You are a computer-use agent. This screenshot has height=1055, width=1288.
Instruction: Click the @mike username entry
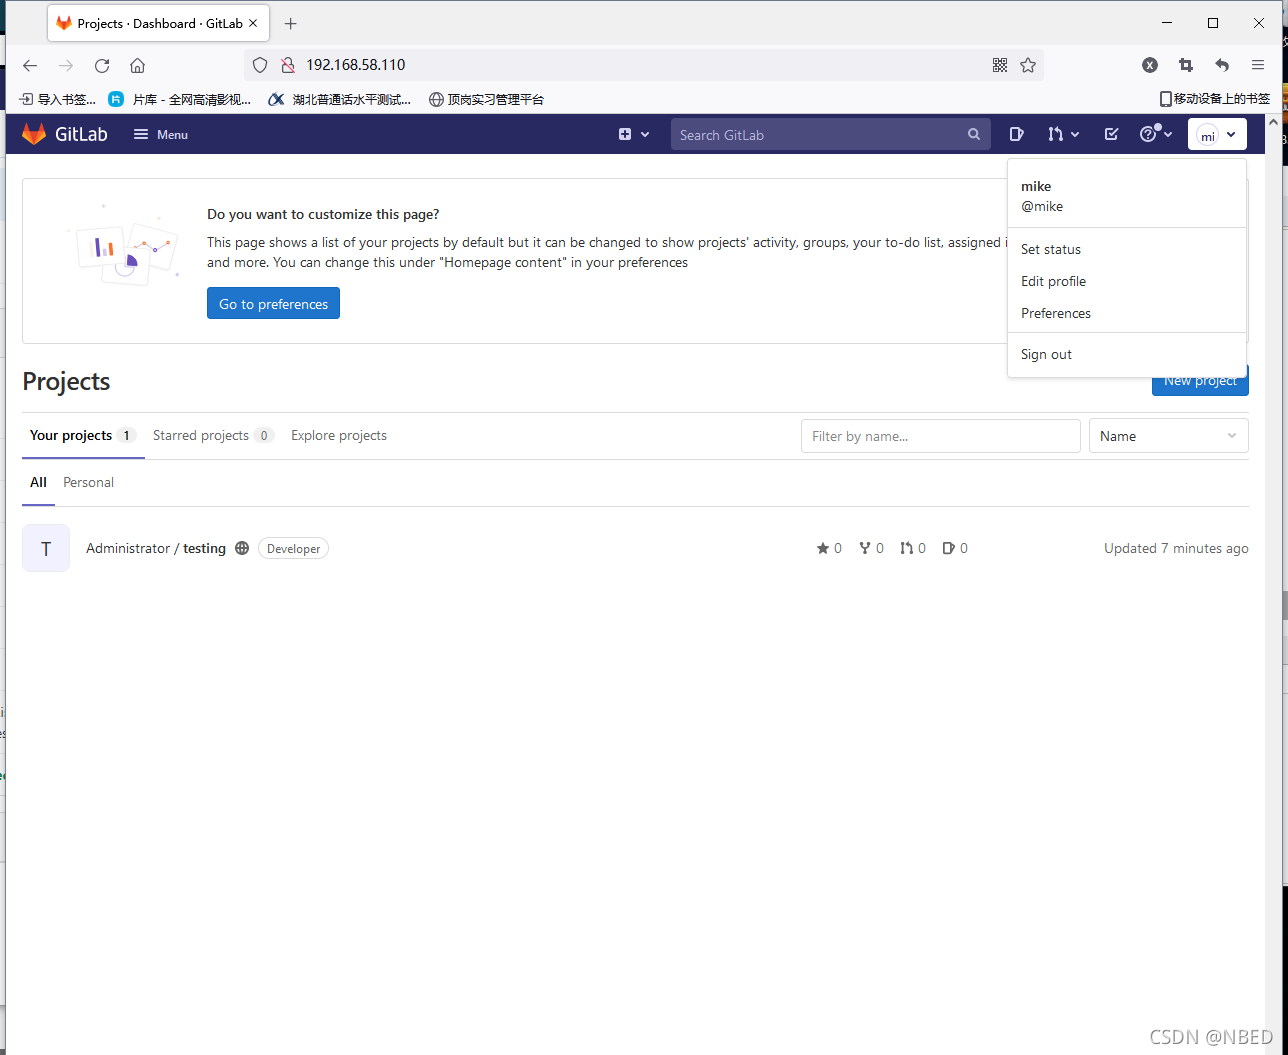1042,206
